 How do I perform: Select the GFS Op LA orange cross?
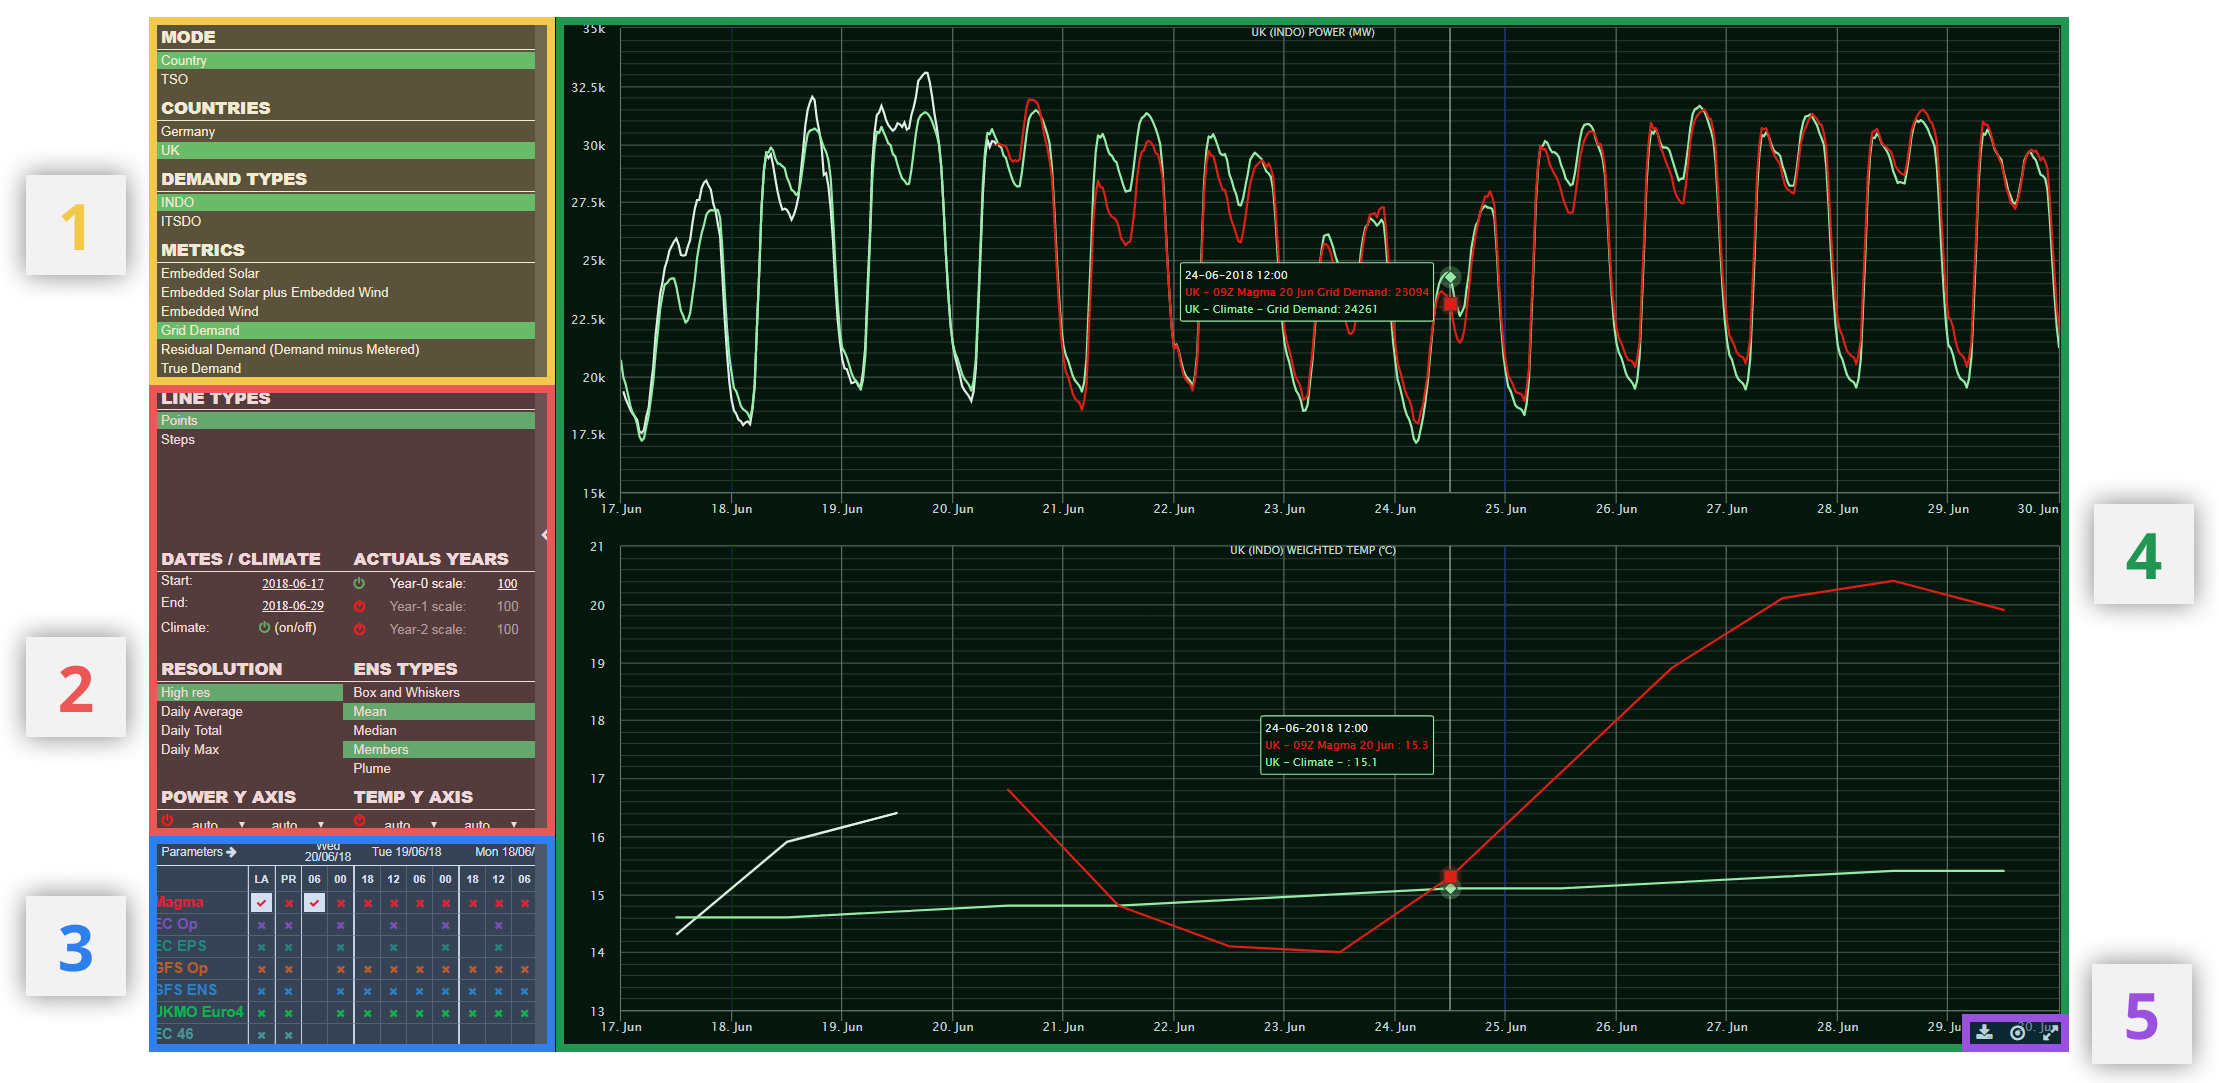tap(261, 969)
